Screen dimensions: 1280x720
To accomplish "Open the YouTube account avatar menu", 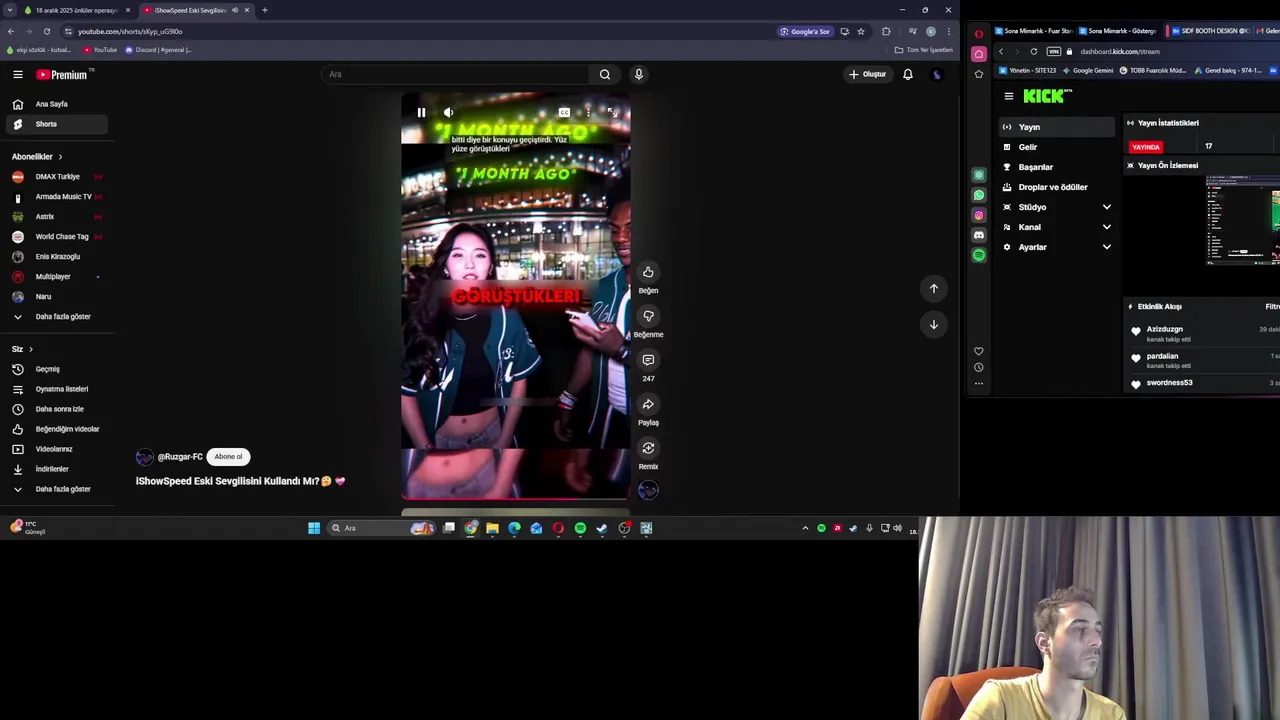I will coord(937,74).
